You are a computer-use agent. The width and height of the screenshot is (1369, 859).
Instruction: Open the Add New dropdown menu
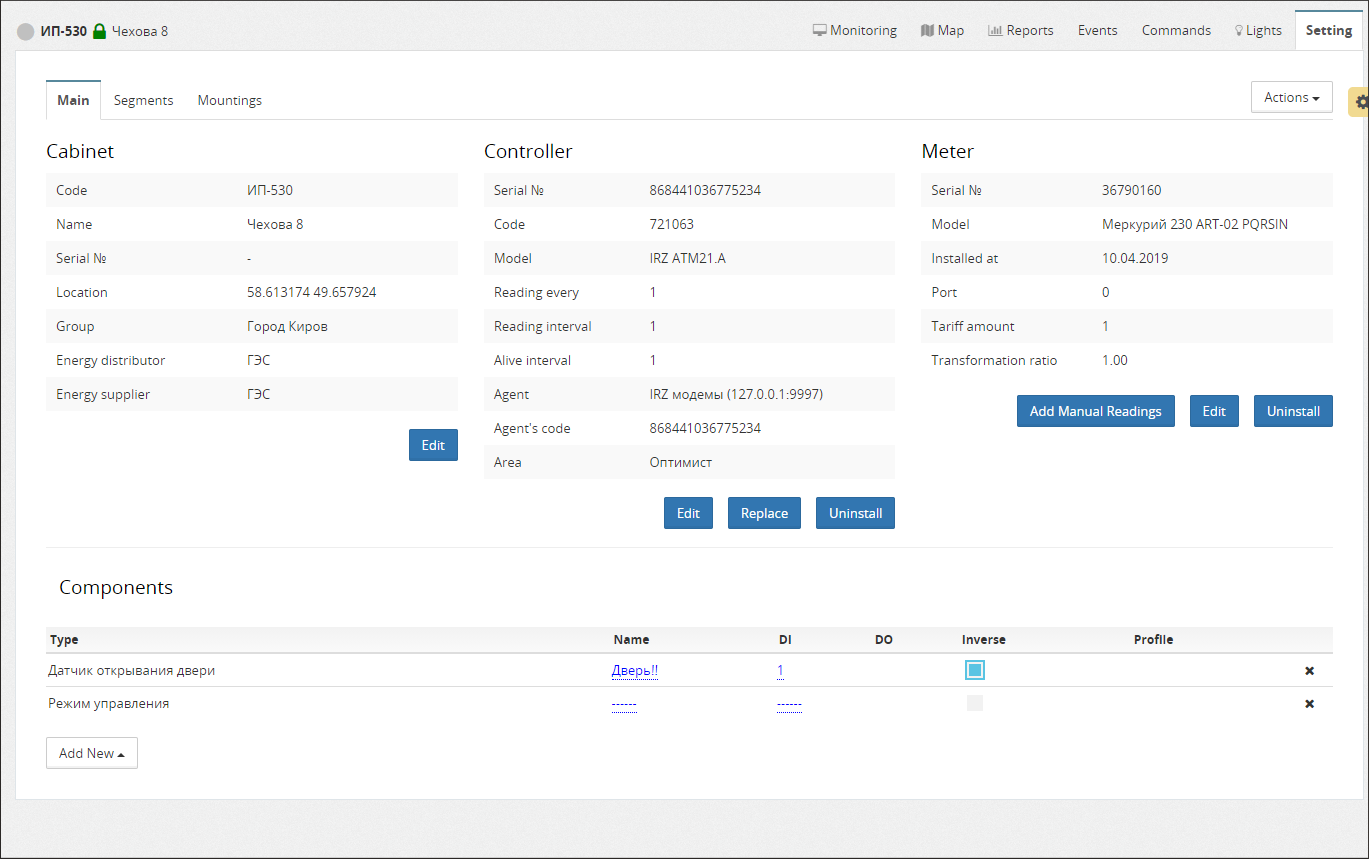tap(91, 753)
